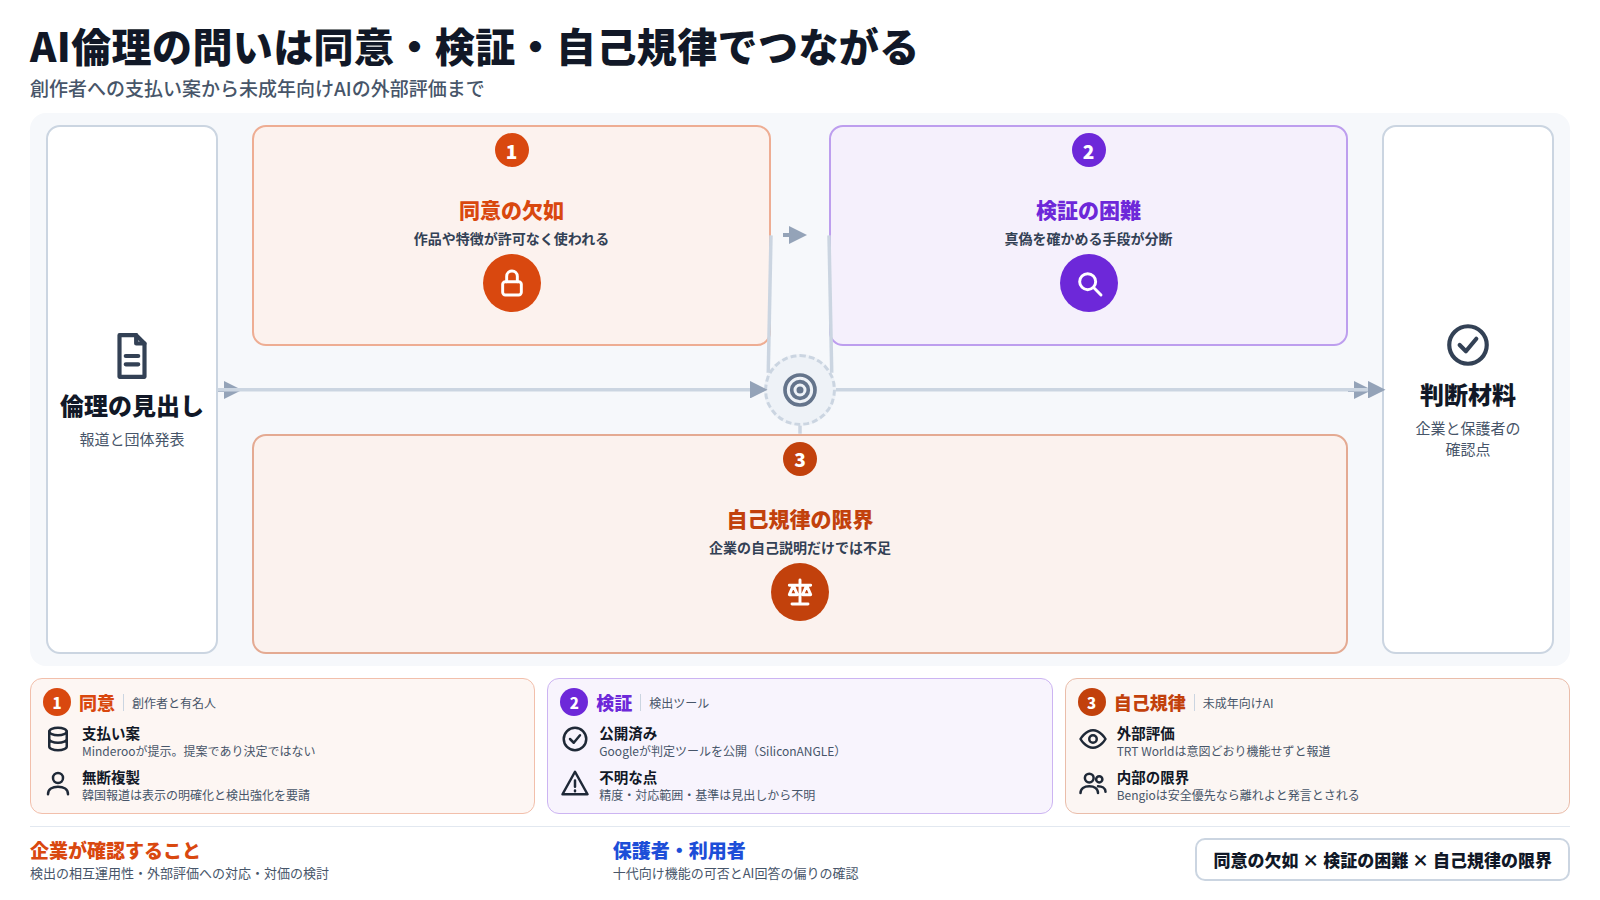Click the number 3 badge beside the 自己規律 heading
Screen dimensions: 1600x900
pos(1091,703)
